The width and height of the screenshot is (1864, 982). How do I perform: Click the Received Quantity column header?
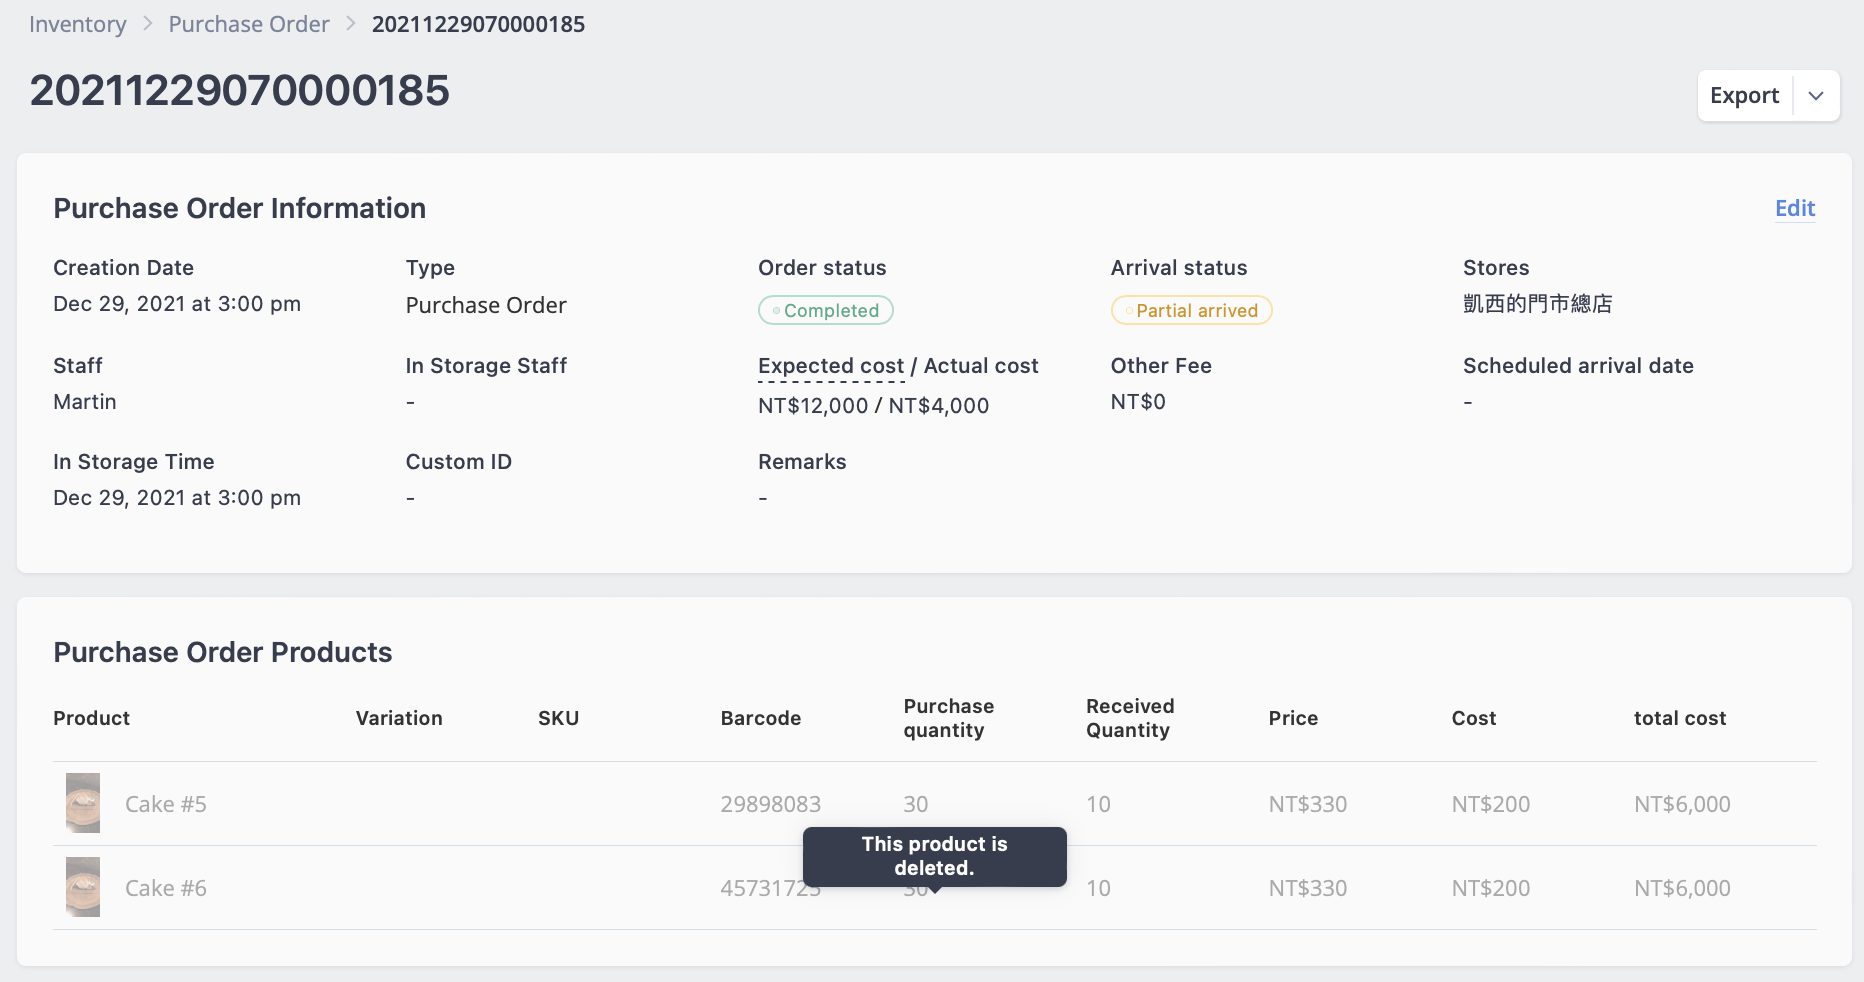pos(1130,718)
